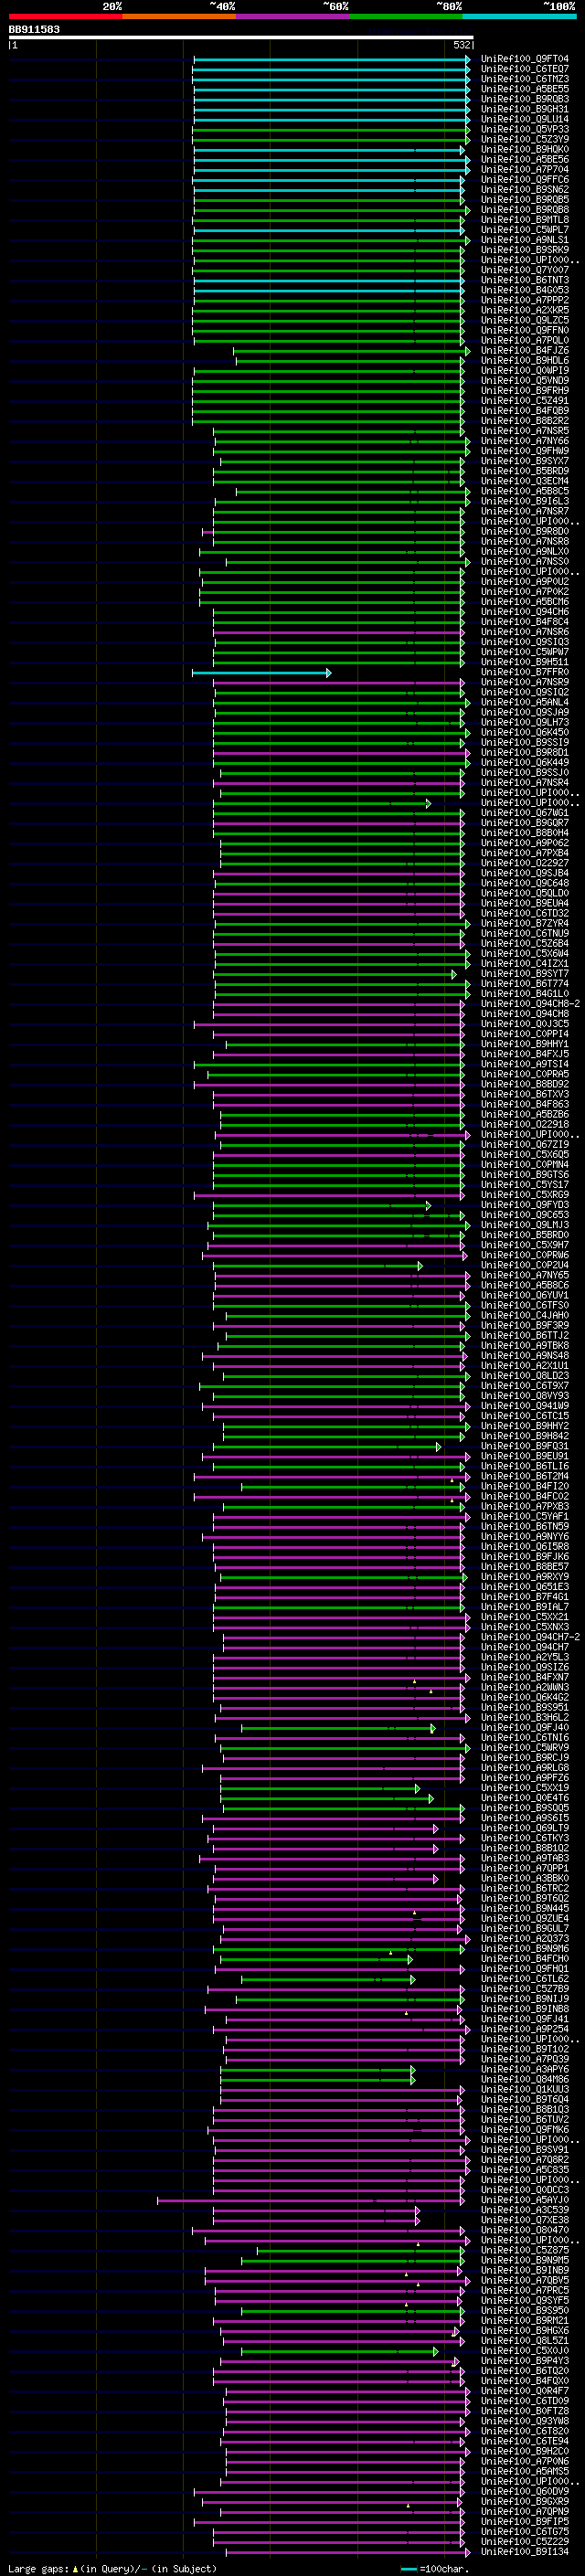Click the purple ~60% identity legend segment

click(293, 16)
